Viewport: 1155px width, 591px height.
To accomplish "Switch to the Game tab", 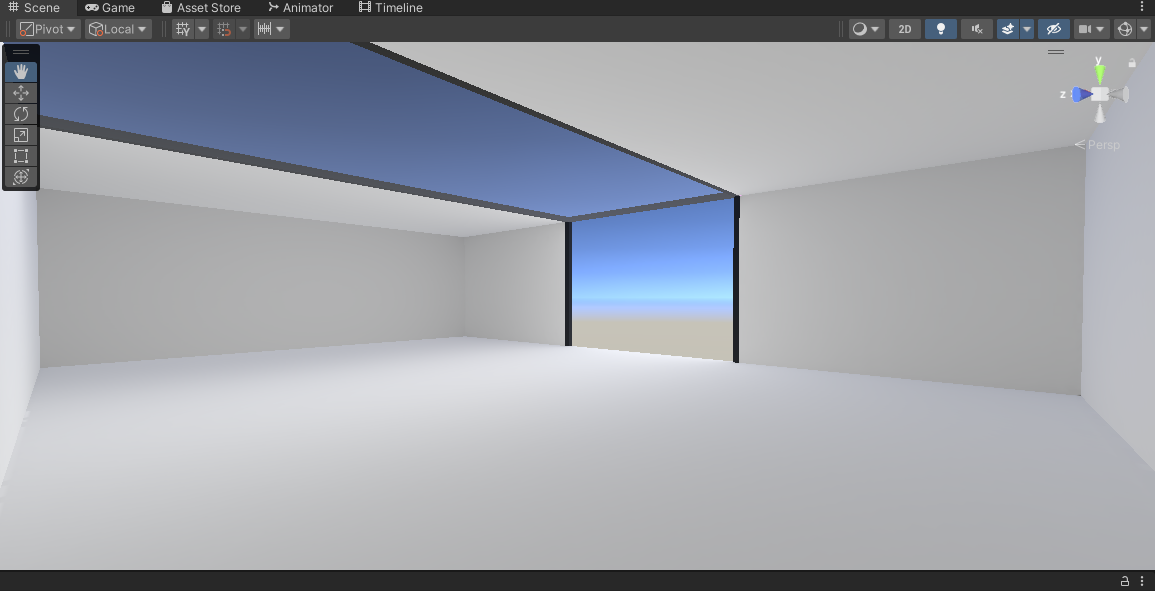I will 110,7.
